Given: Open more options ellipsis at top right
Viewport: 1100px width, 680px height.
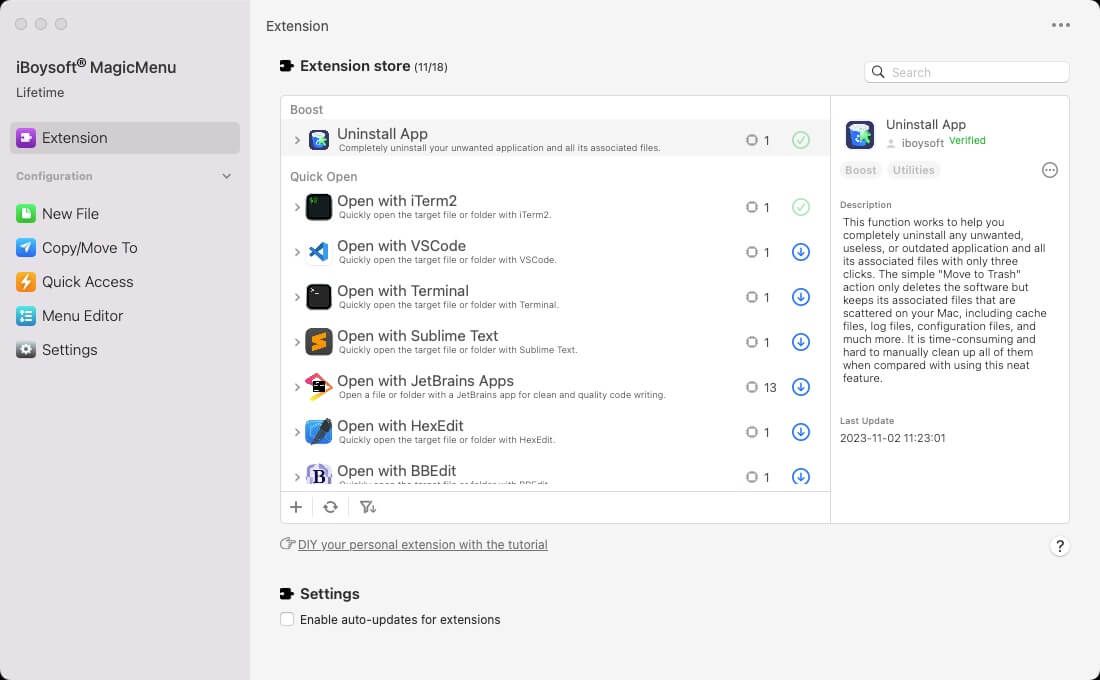Looking at the screenshot, I should point(1061,26).
